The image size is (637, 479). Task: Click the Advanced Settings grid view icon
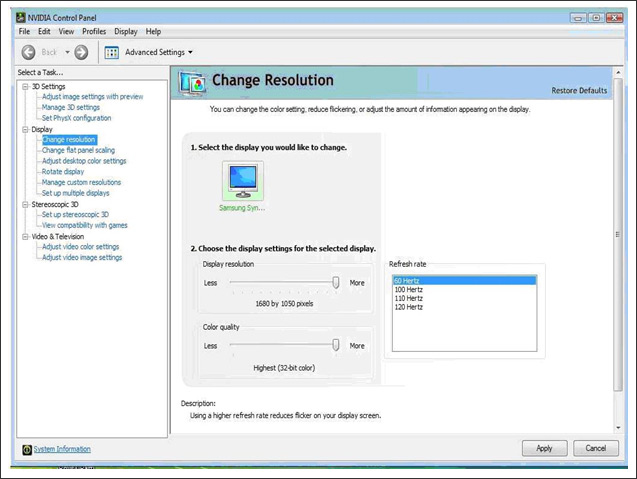(x=112, y=52)
